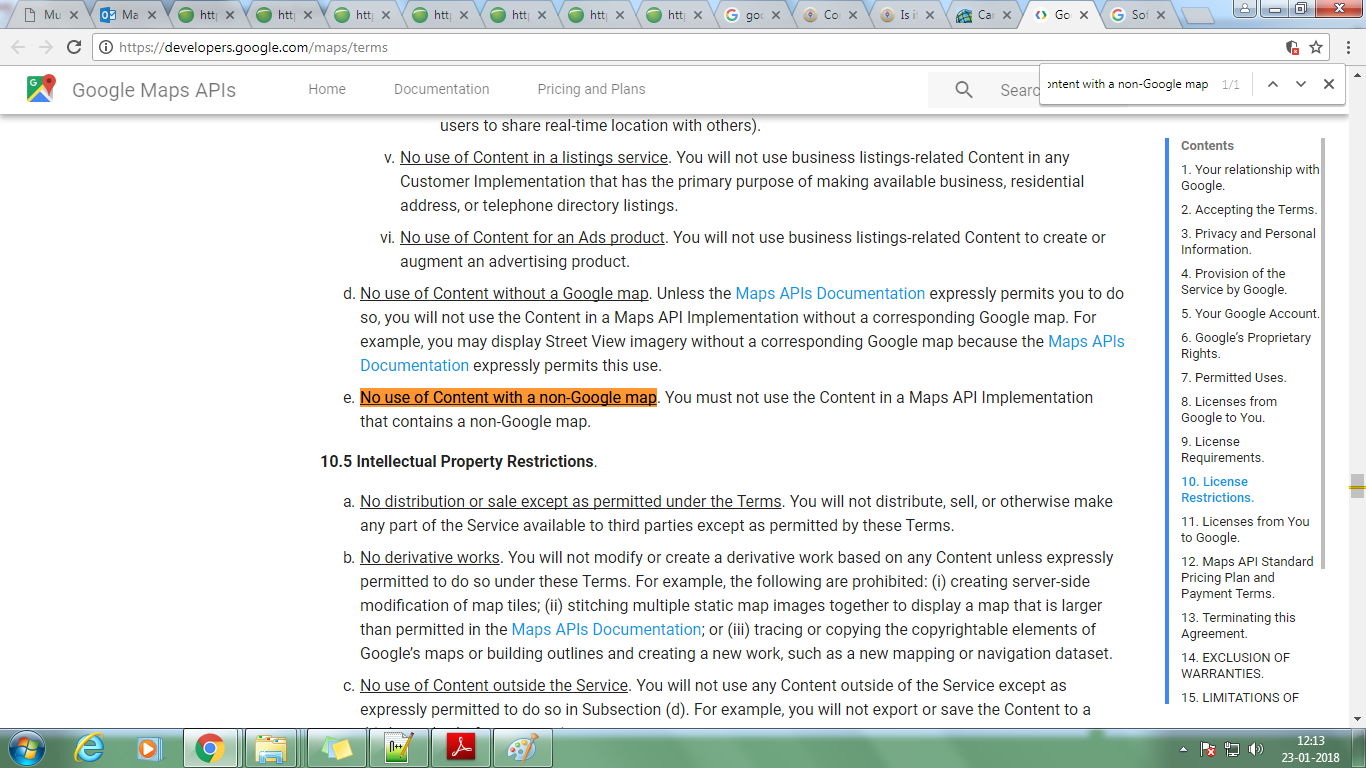Reload the current page
The image size is (1366, 768).
click(x=74, y=47)
